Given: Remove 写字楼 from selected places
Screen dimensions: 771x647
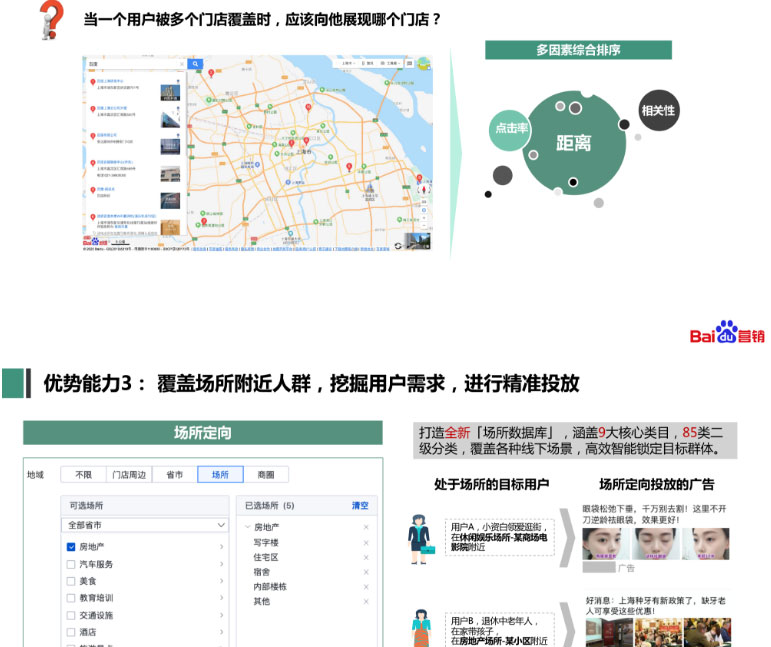Looking at the screenshot, I should click(x=366, y=543).
